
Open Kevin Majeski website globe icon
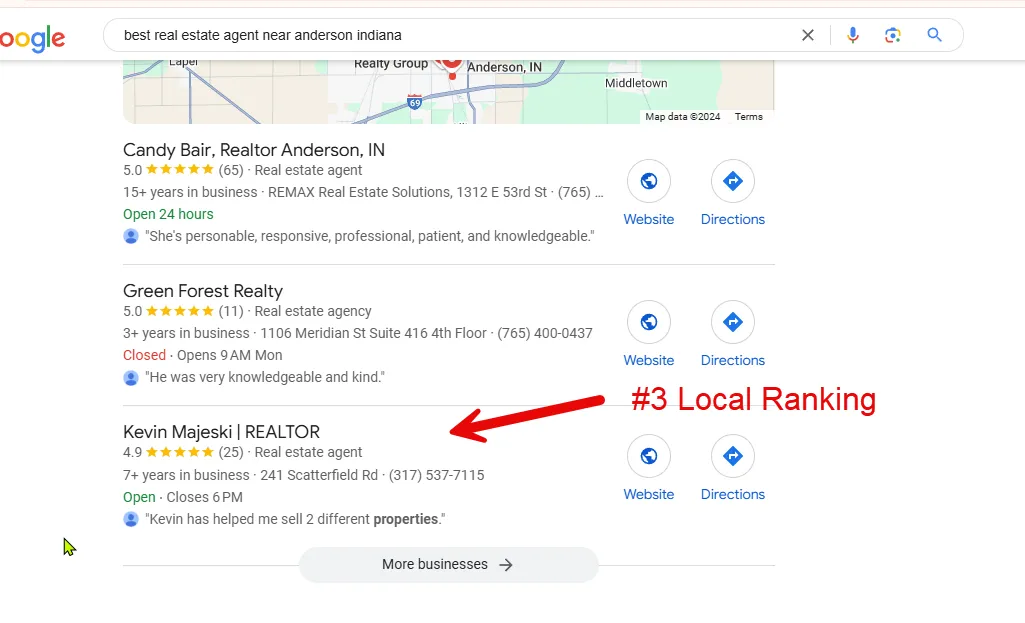click(648, 456)
